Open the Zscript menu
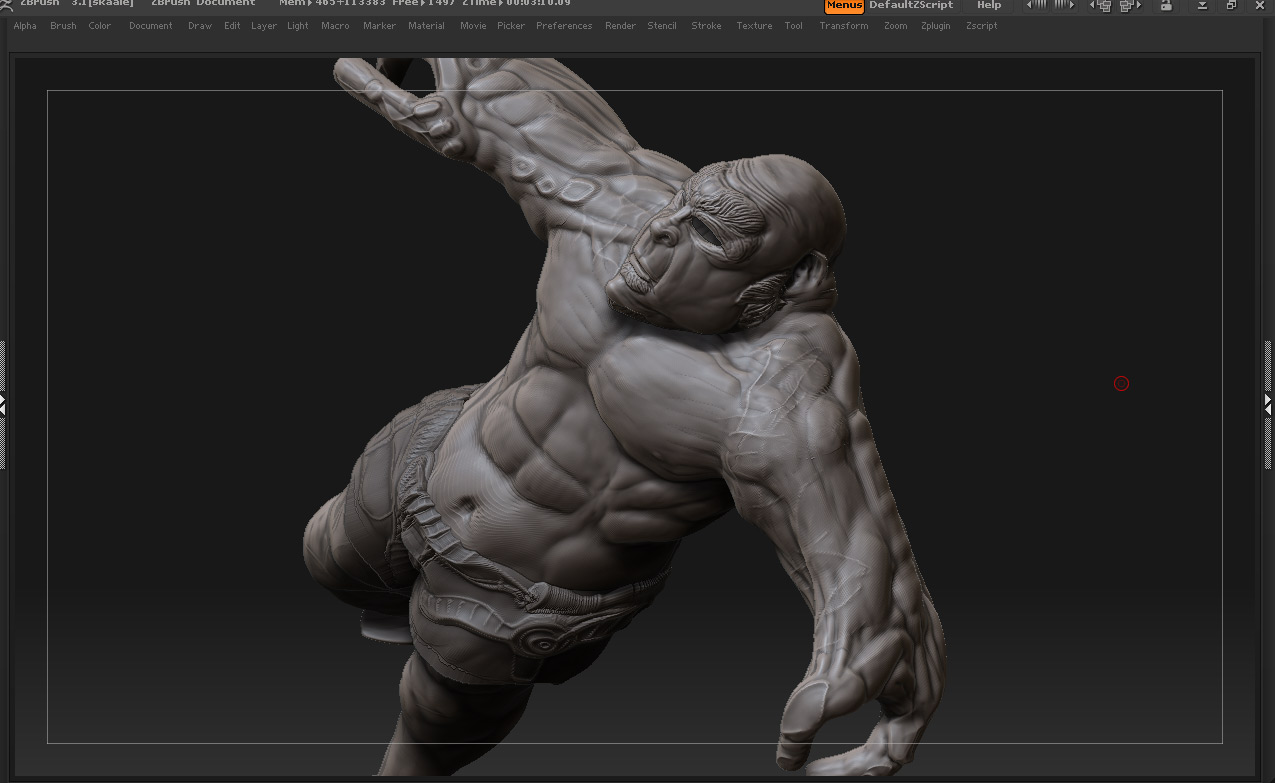This screenshot has width=1275, height=783. pyautogui.click(x=982, y=26)
